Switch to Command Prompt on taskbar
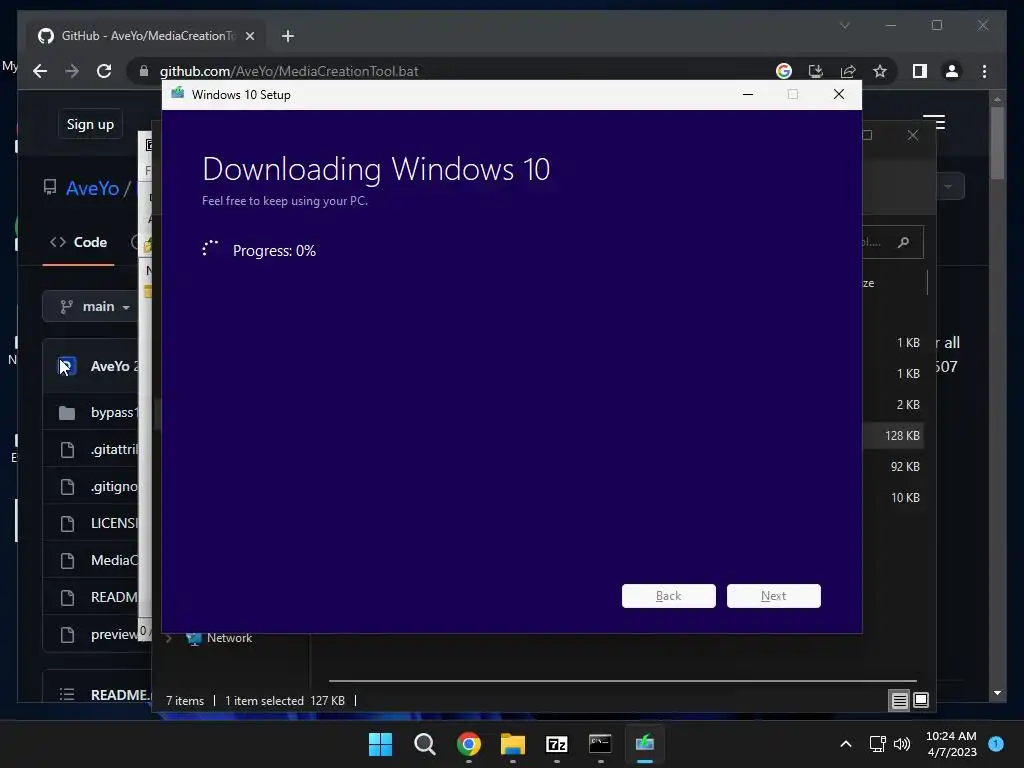The height and width of the screenshot is (768, 1024). [x=600, y=744]
